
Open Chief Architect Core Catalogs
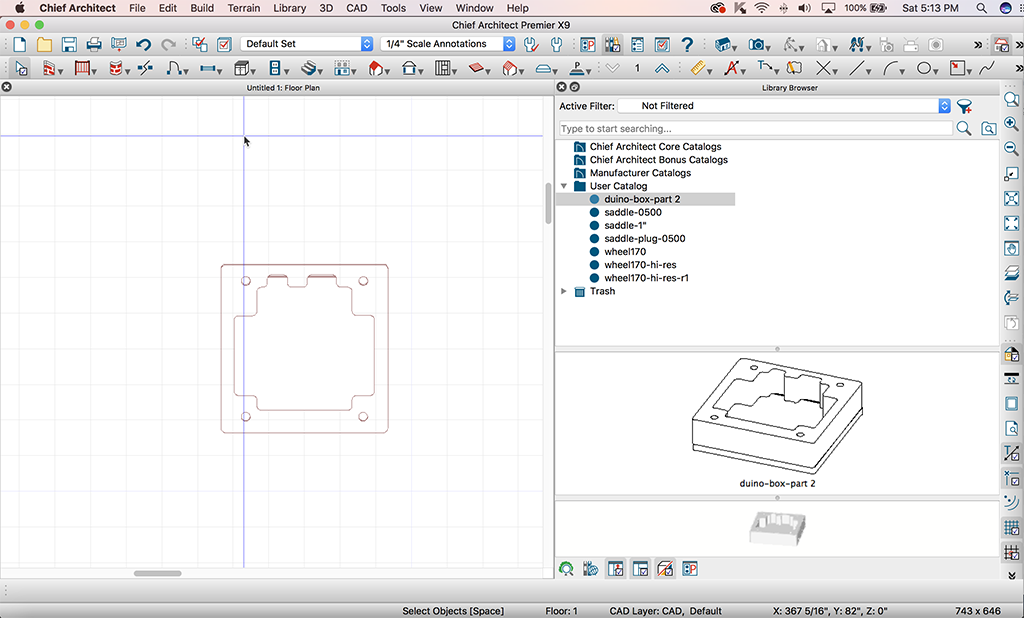[x=655, y=147]
